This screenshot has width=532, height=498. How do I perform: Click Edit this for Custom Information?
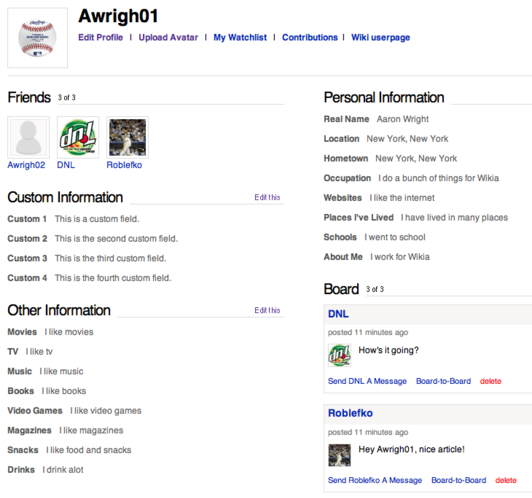point(267,197)
